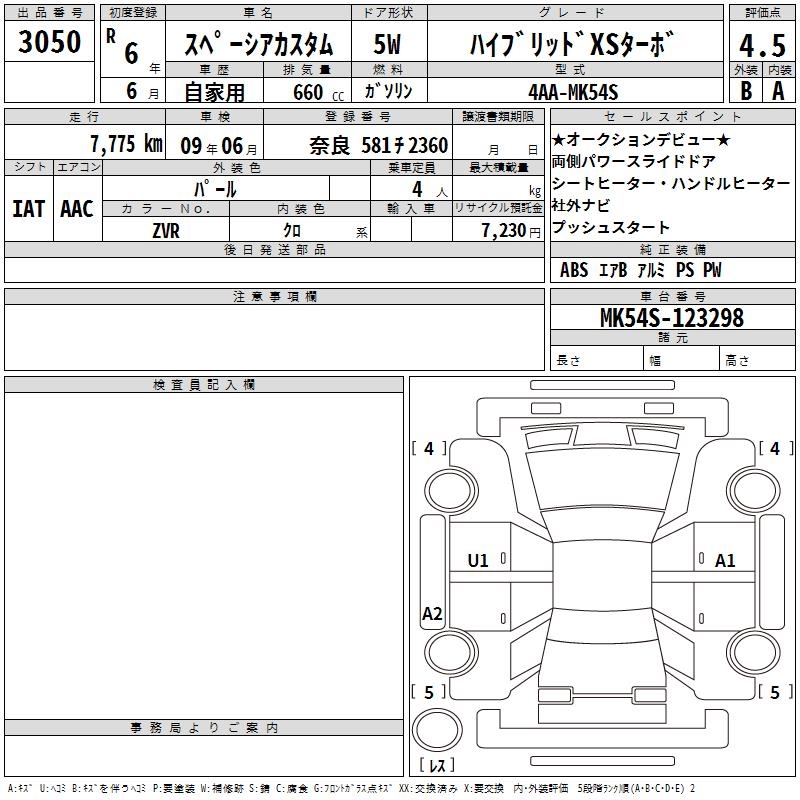
Task: Select overall score 4.5
Action: click(x=762, y=45)
